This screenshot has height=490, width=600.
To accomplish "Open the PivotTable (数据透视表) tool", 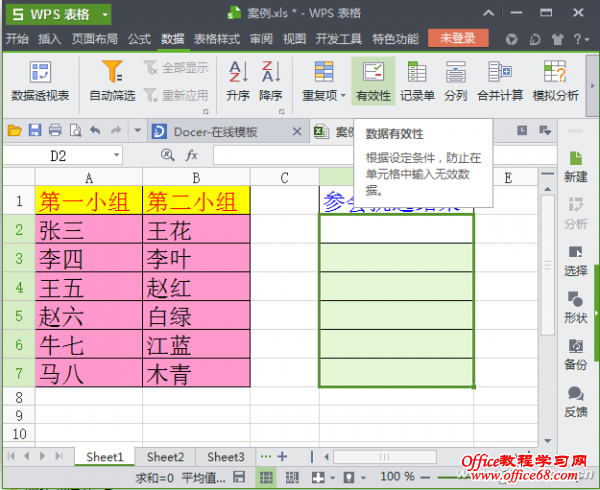I will click(x=40, y=82).
